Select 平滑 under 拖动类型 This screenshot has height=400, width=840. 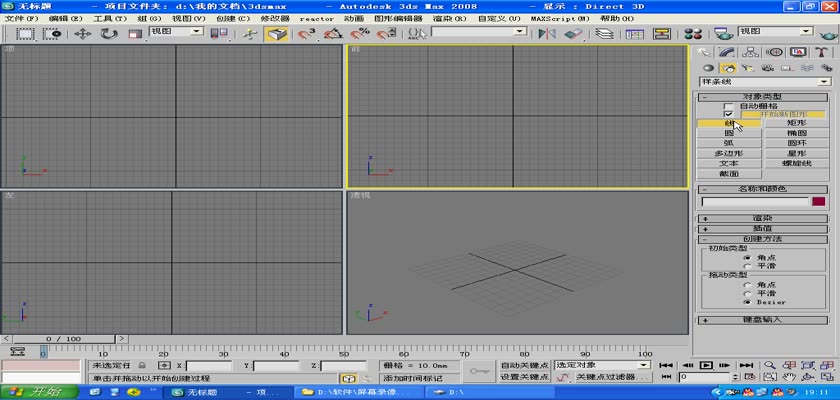pos(747,293)
